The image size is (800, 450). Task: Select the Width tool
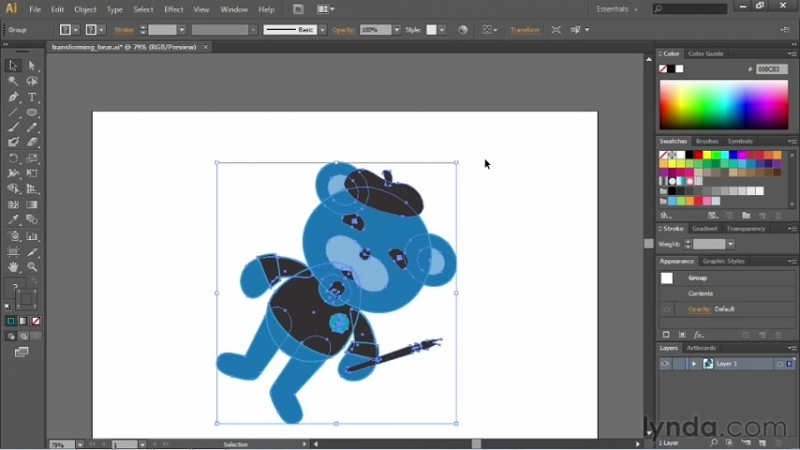[13, 173]
